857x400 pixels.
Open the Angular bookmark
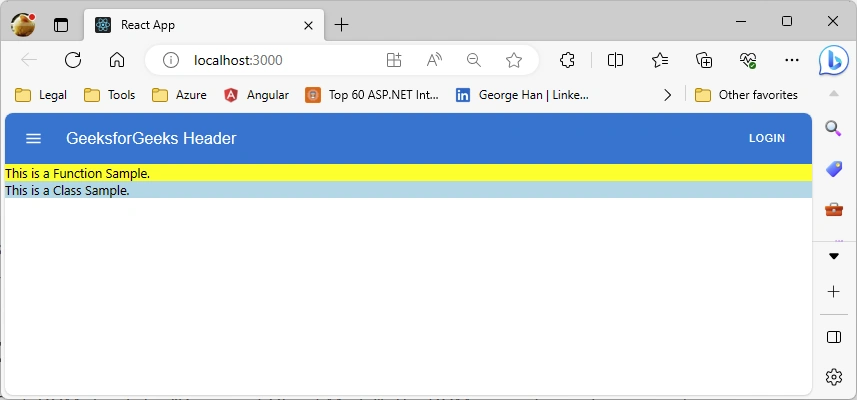256,95
